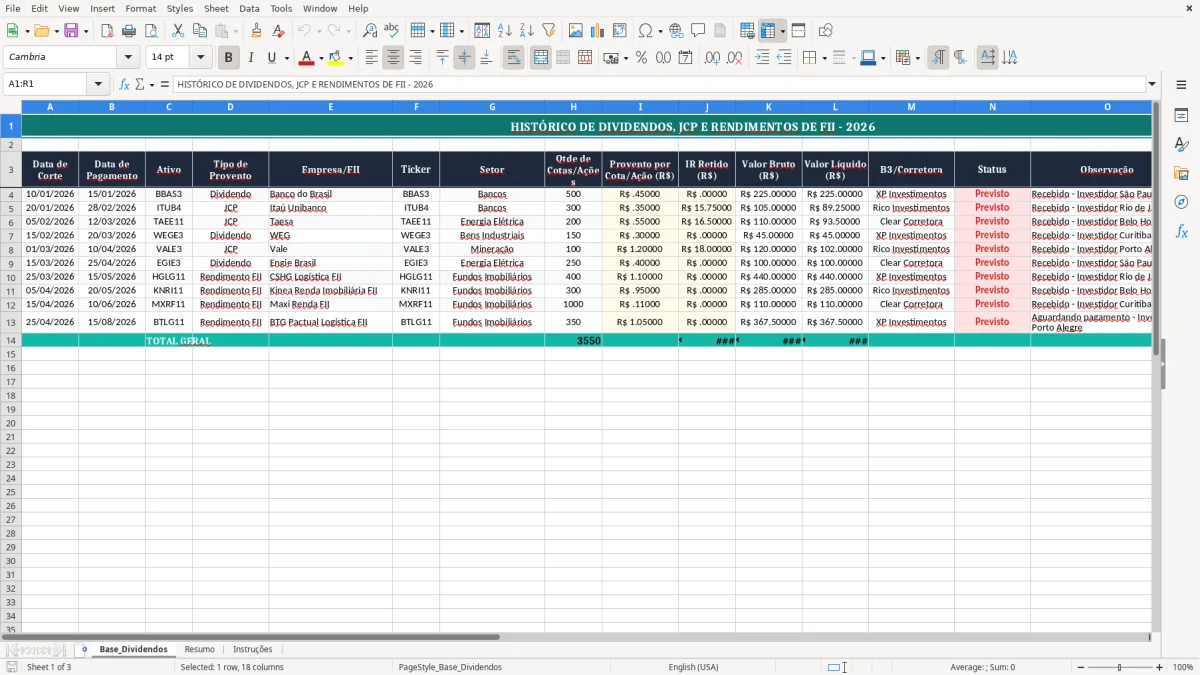Print the spreadsheet with the Print icon
This screenshot has width=1200, height=675.
coord(129,31)
